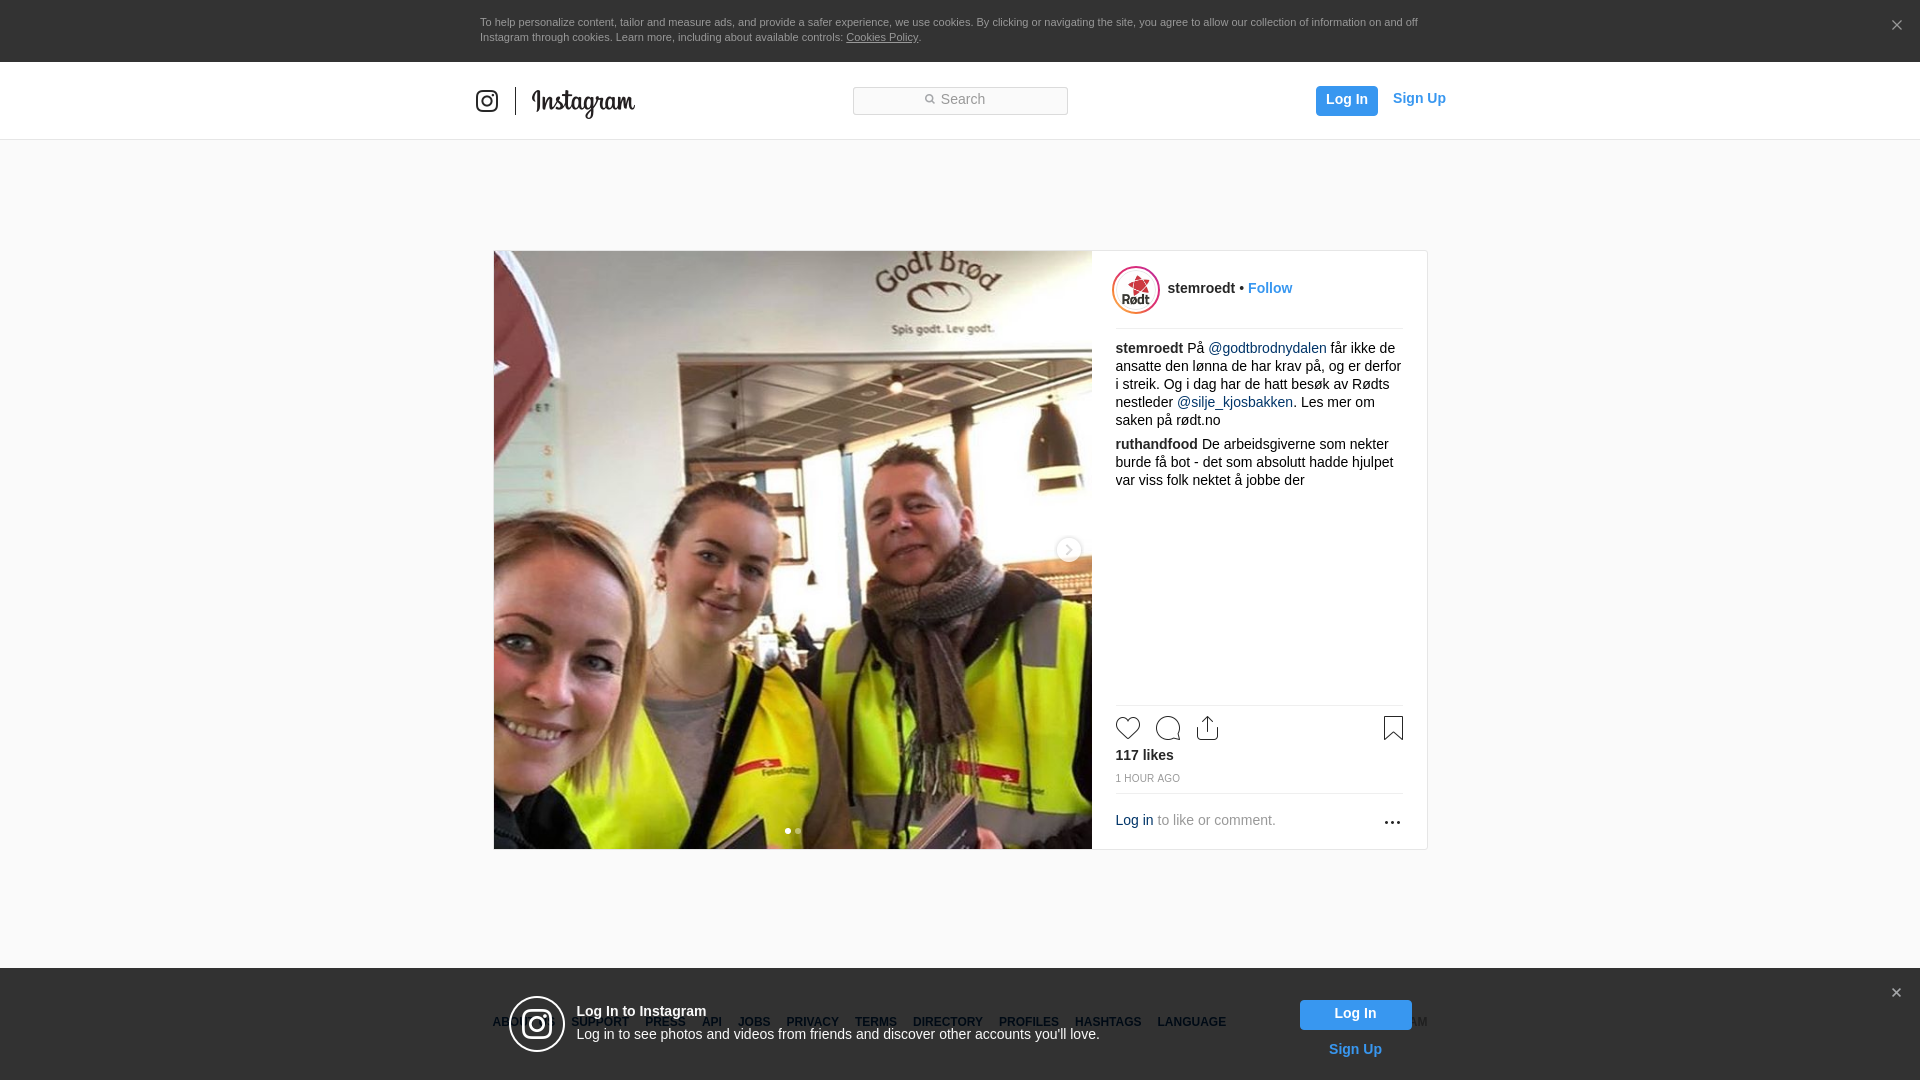Select the second carousel dot indicator
1920x1080 pixels.
click(798, 831)
